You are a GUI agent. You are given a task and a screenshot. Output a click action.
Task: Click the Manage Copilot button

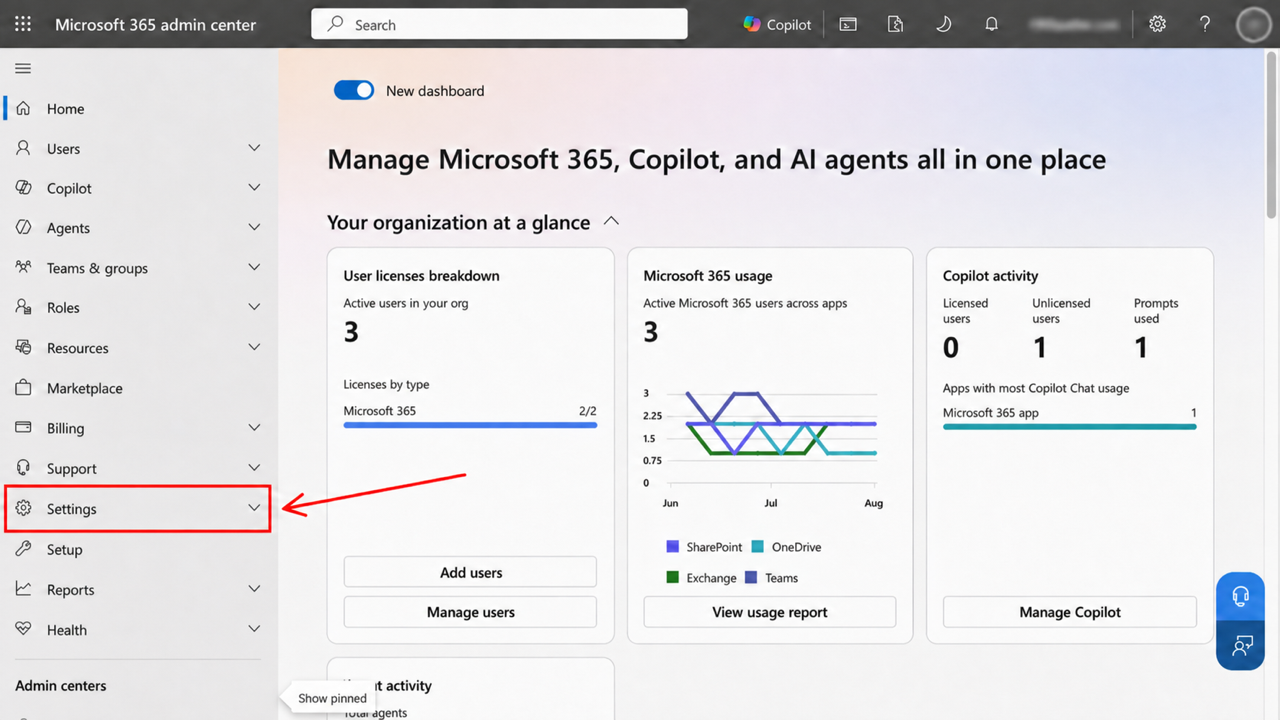(x=1070, y=612)
